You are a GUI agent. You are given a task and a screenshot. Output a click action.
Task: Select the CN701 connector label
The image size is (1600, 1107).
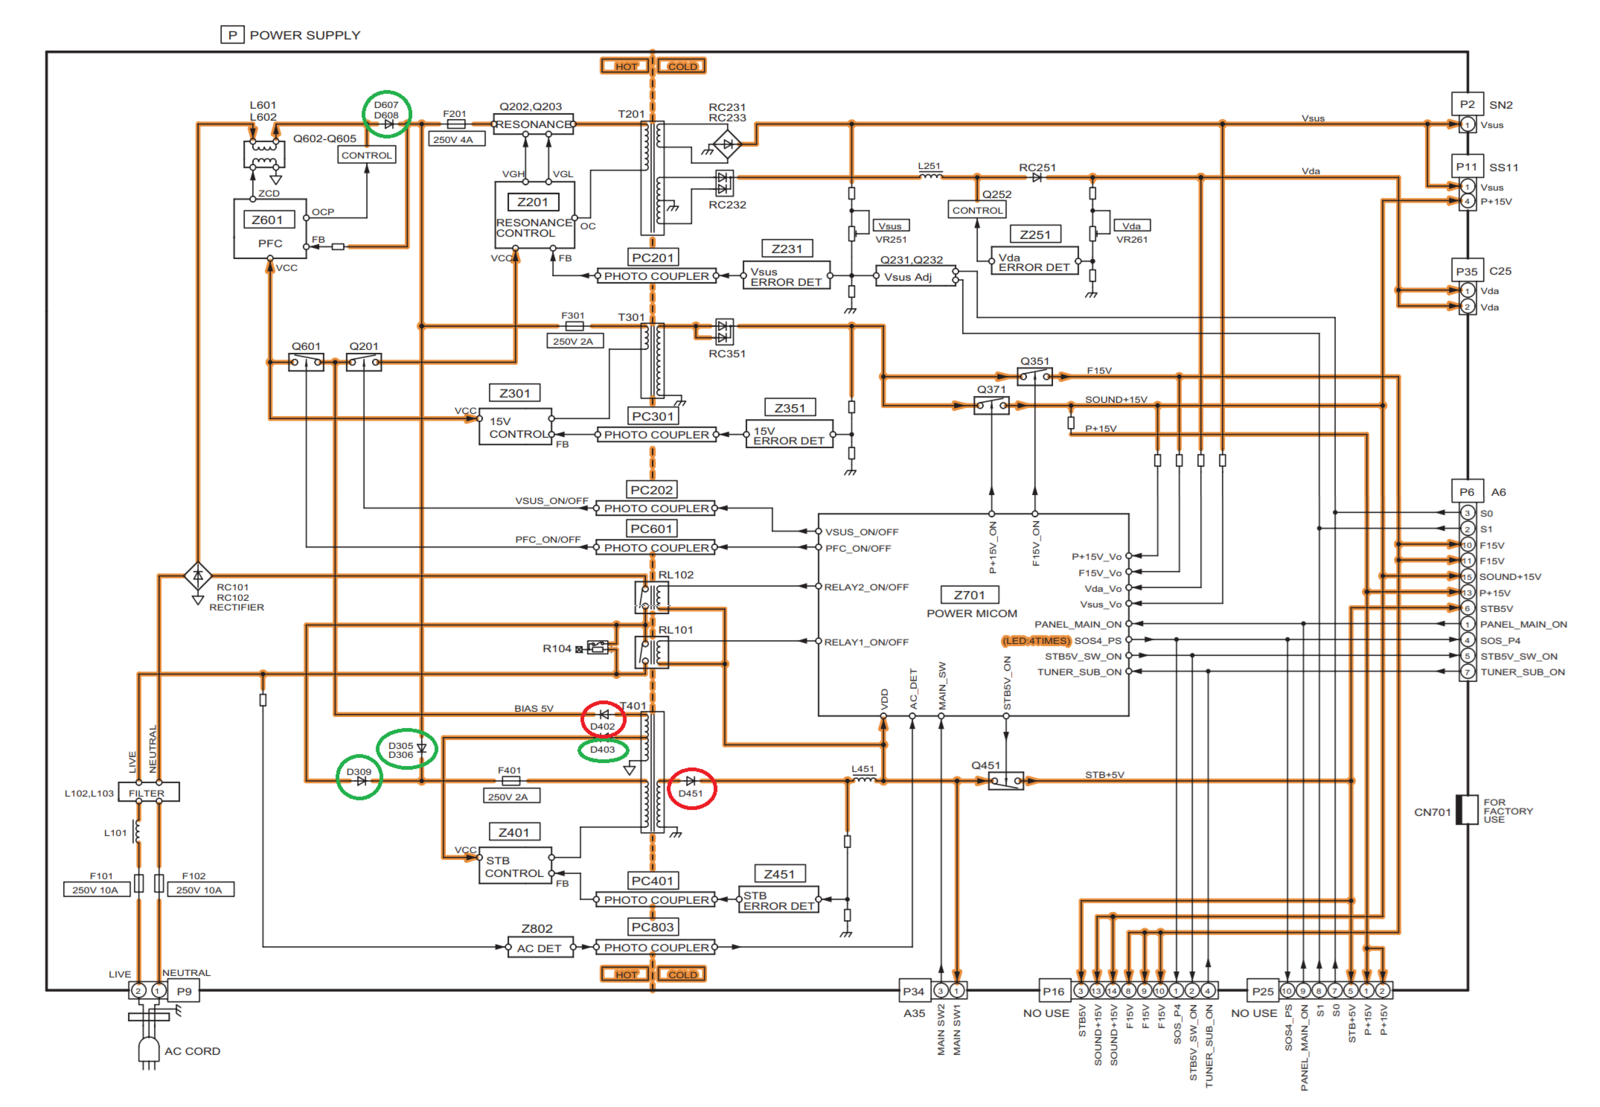(x=1432, y=812)
